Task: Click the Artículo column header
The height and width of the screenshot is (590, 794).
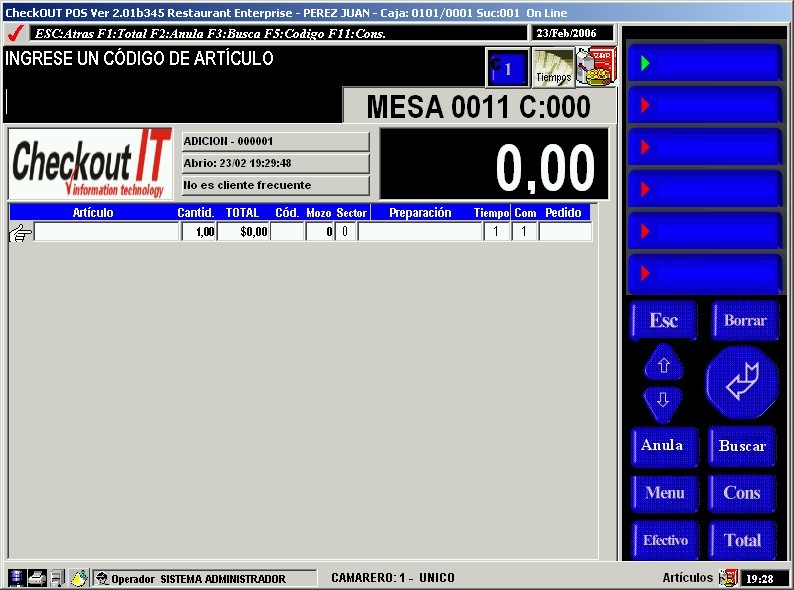Action: [x=93, y=213]
